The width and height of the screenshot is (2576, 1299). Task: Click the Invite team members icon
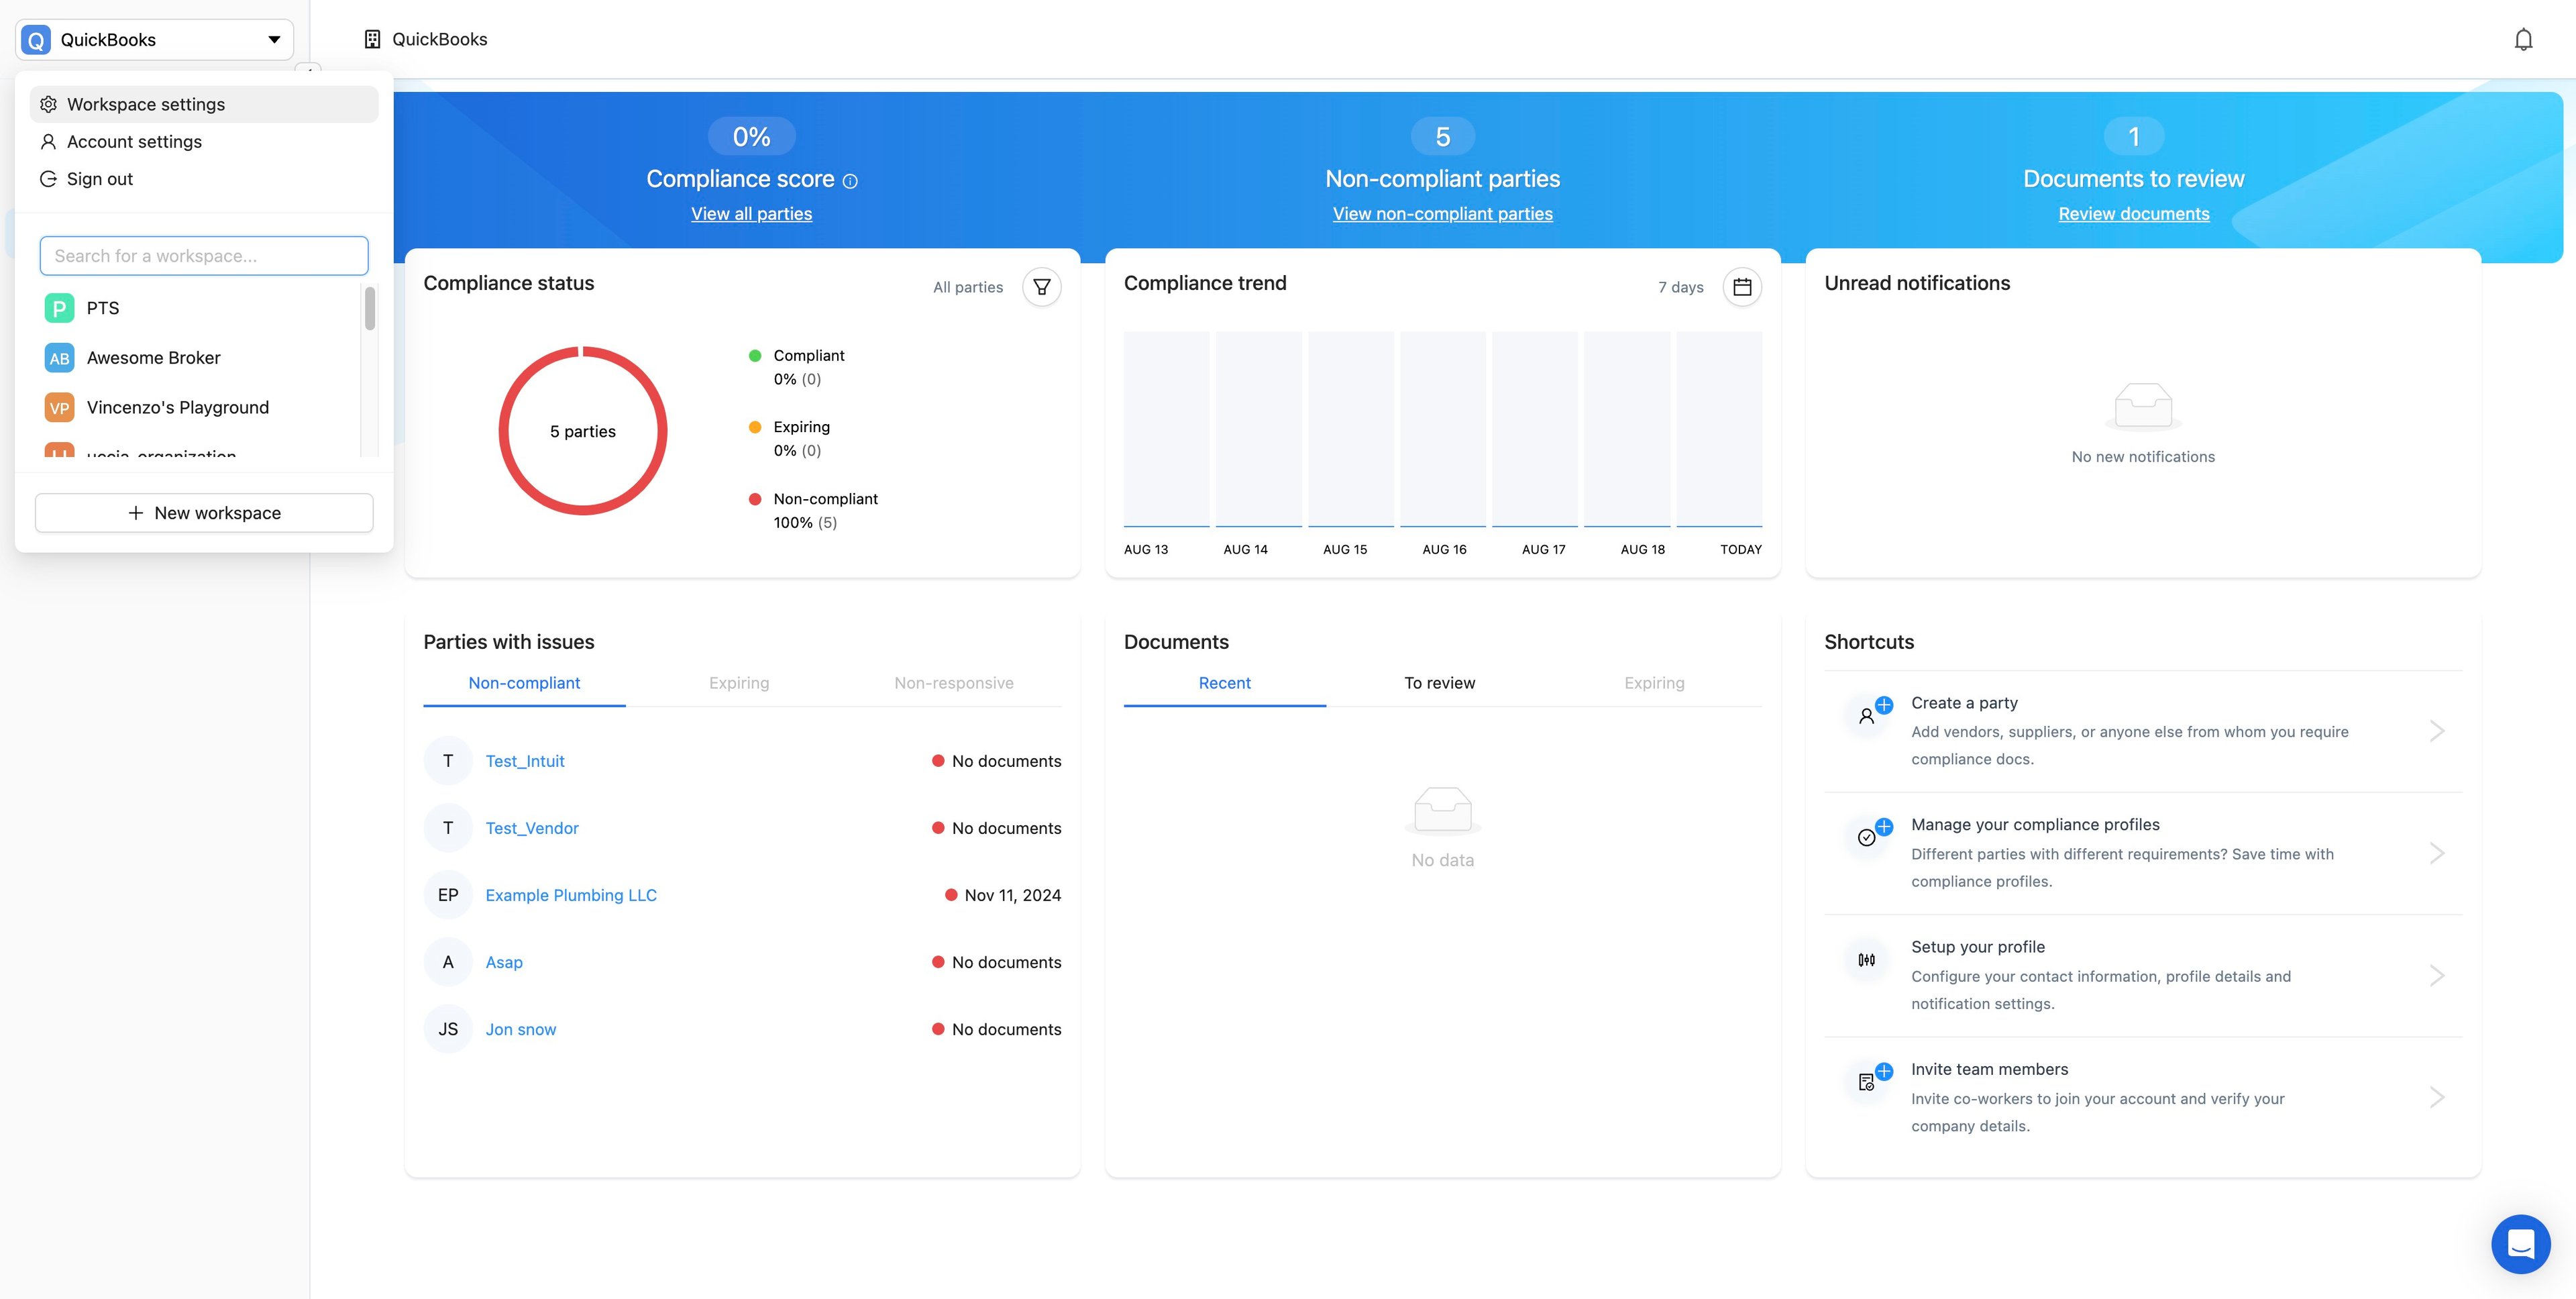pos(1867,1082)
